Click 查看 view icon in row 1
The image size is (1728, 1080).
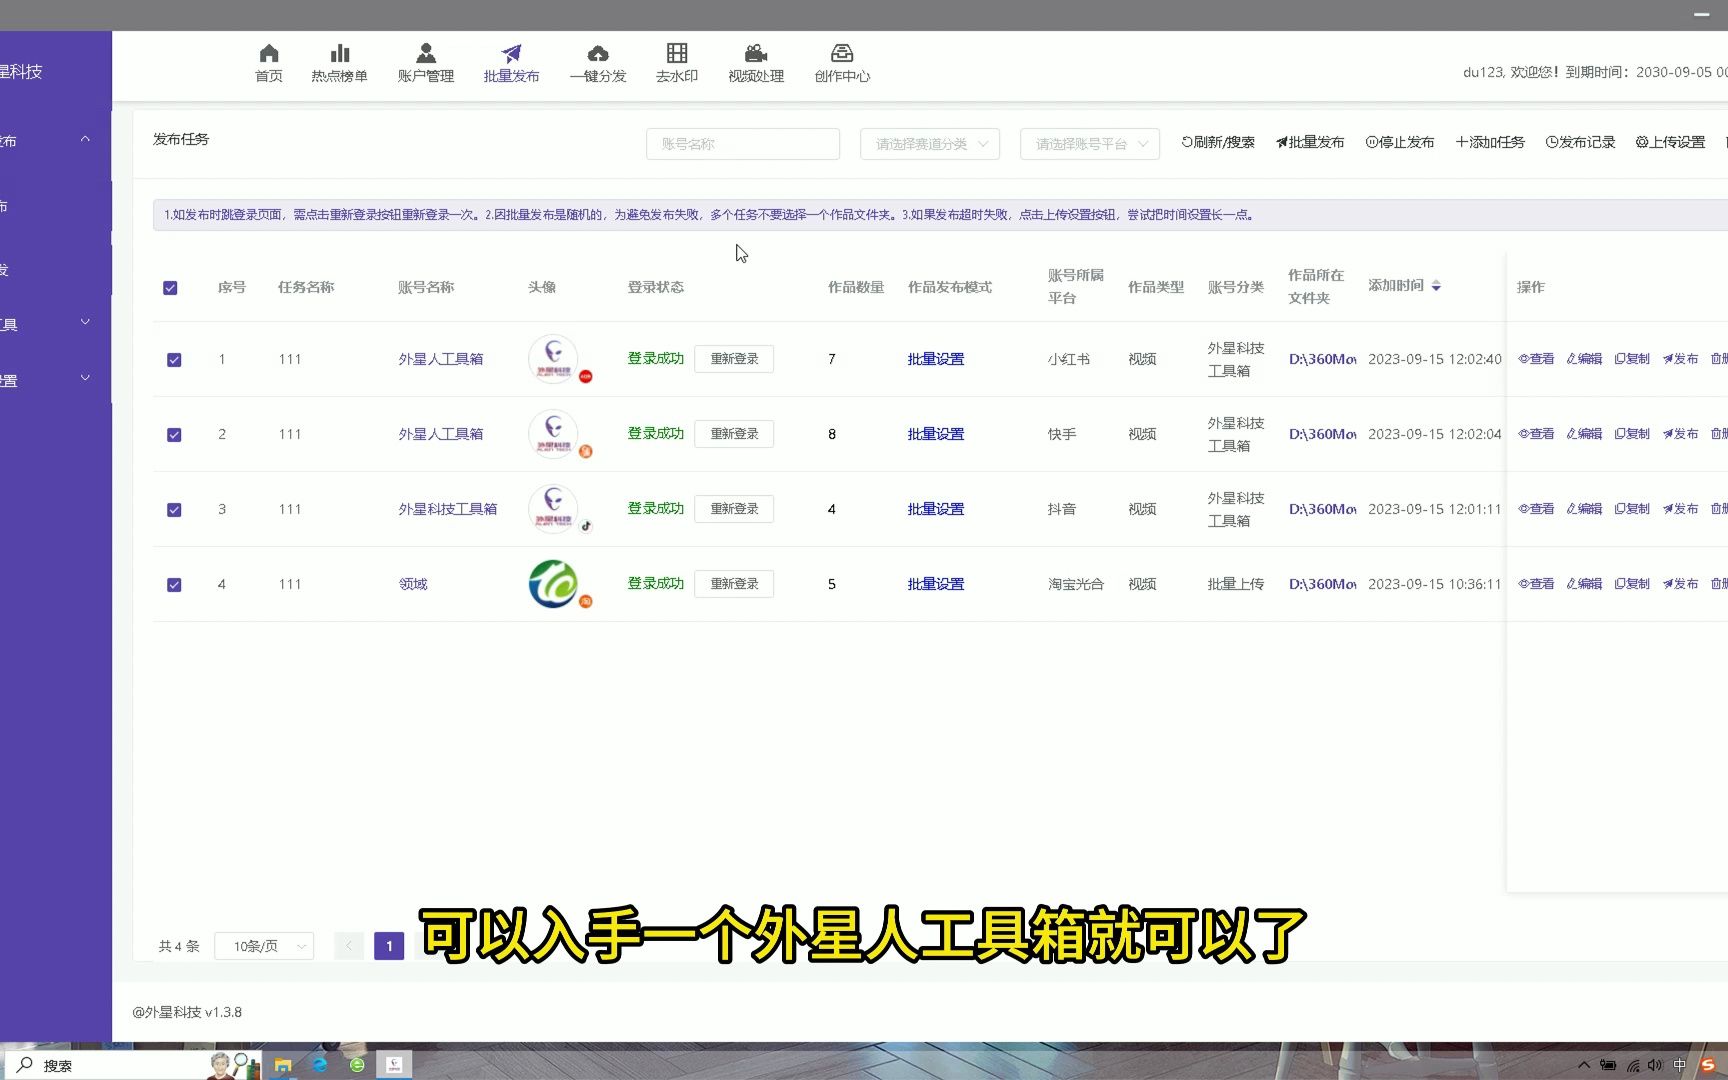point(1536,359)
